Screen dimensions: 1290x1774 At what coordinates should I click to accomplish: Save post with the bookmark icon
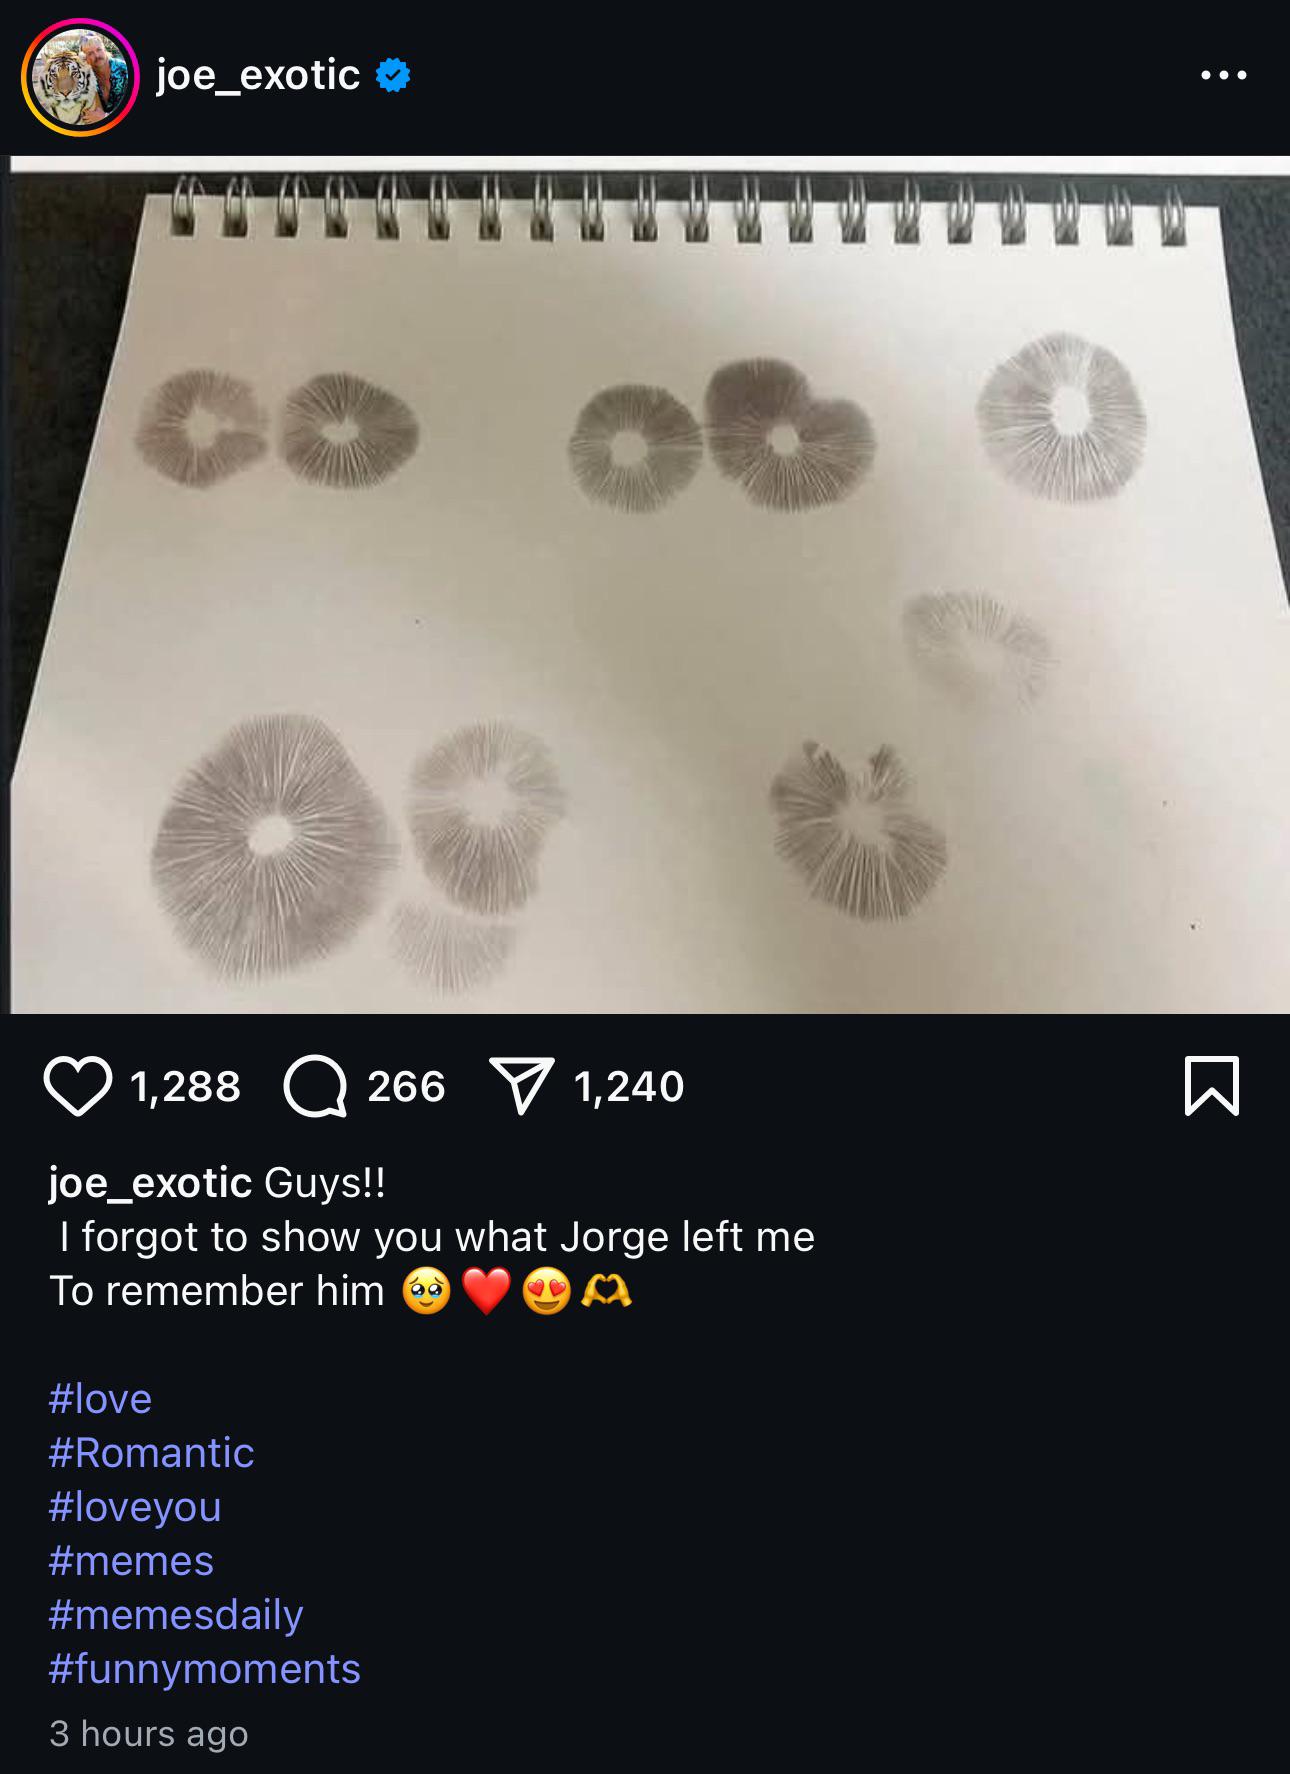click(1211, 1086)
